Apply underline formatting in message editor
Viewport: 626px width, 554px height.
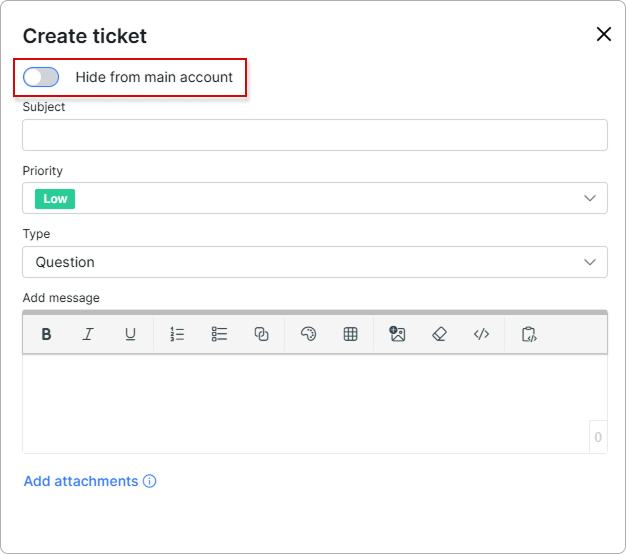point(130,334)
